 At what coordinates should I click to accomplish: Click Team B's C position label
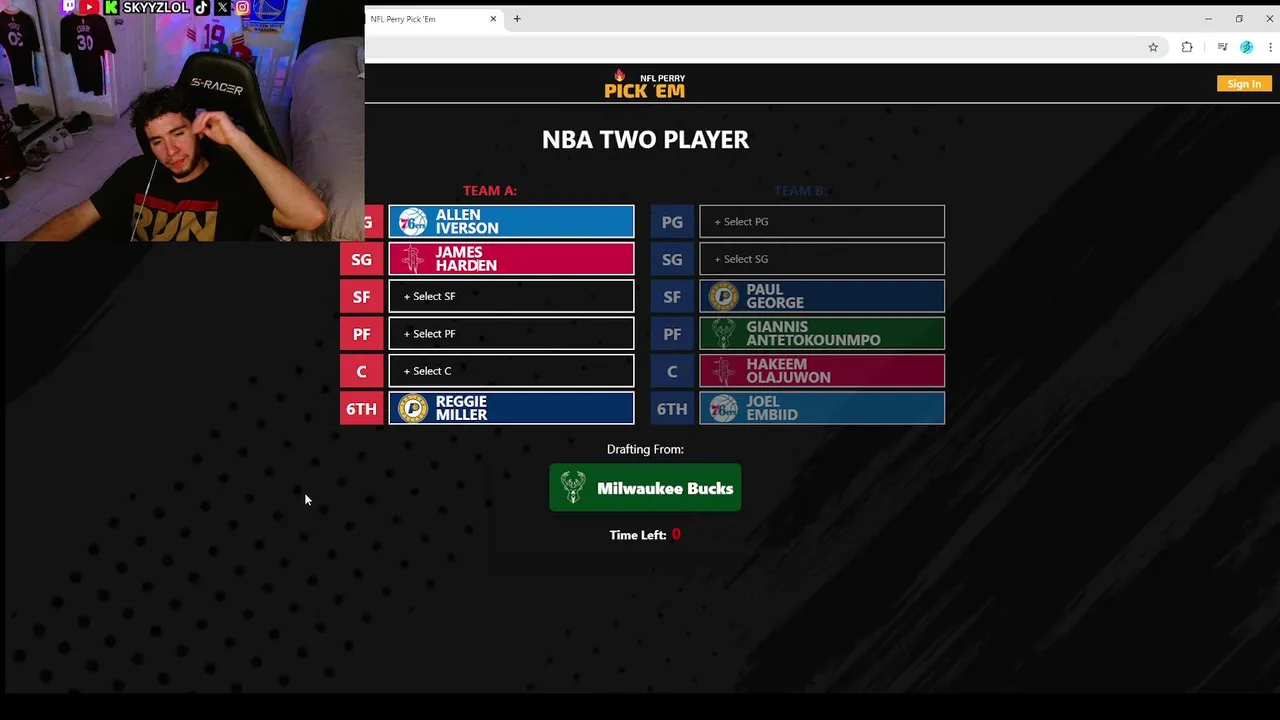(x=672, y=371)
